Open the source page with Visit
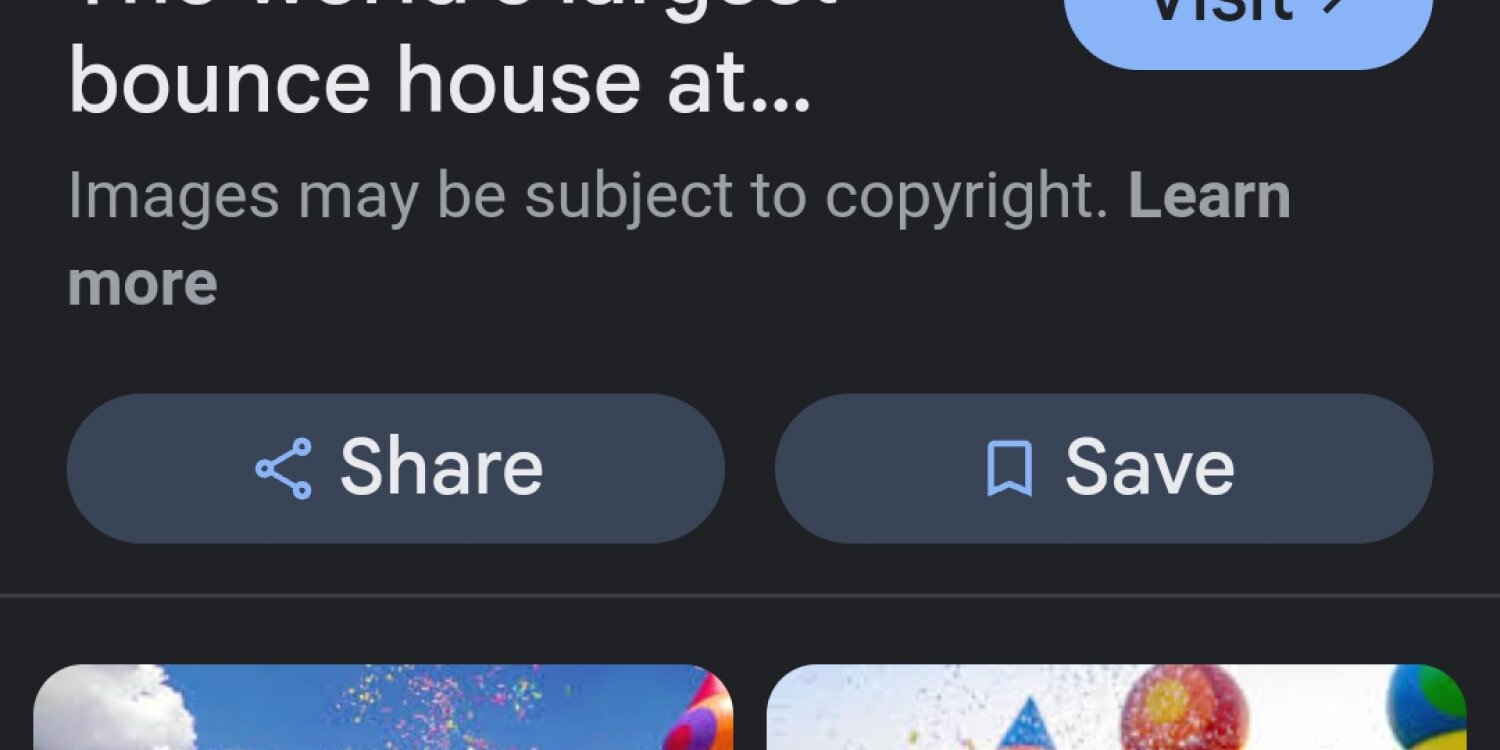The width and height of the screenshot is (1500, 750). coord(1249,20)
